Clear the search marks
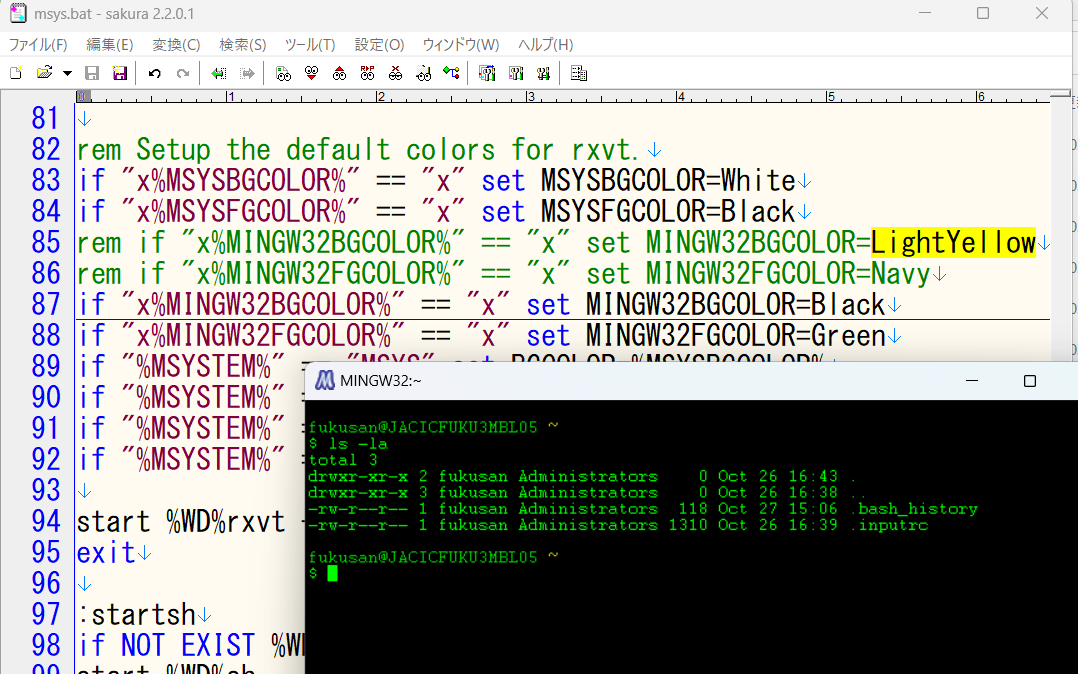The height and width of the screenshot is (674, 1078). pyautogui.click(x=395, y=73)
